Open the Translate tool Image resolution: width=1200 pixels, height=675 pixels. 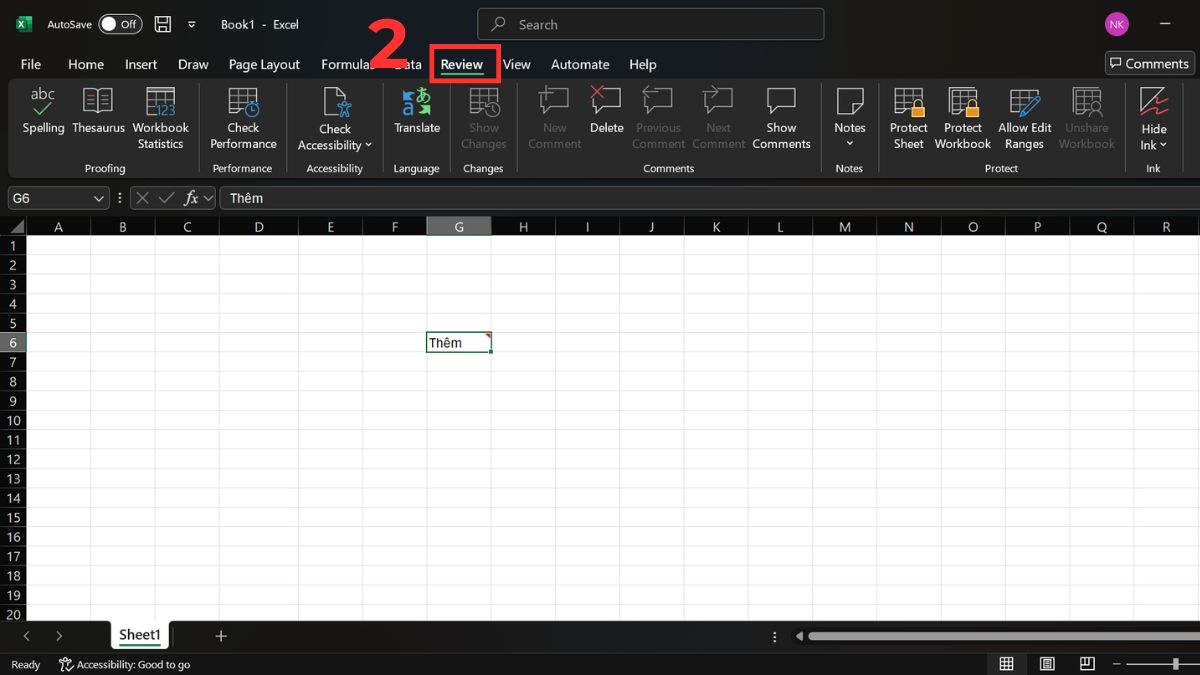coord(416,115)
